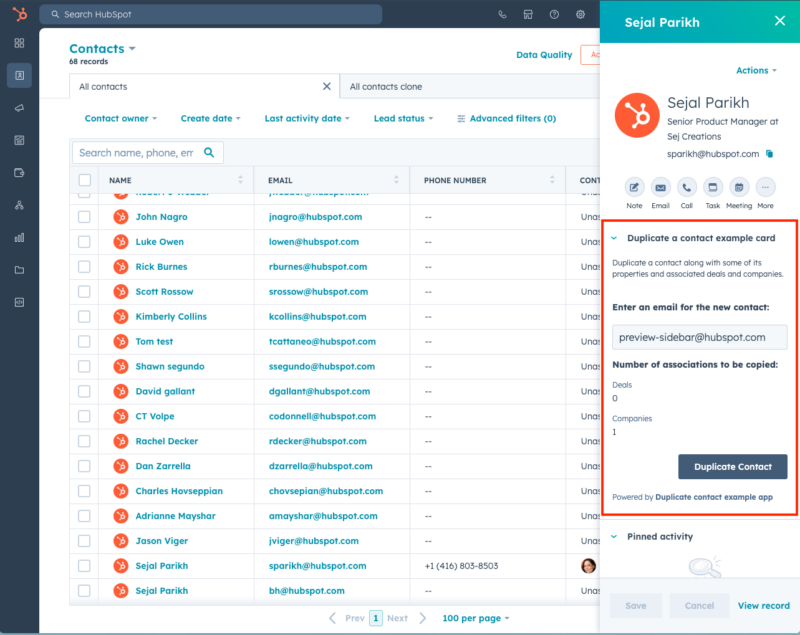The width and height of the screenshot is (800, 635).
Task: Open John Nagro's contact record
Action: (161, 217)
